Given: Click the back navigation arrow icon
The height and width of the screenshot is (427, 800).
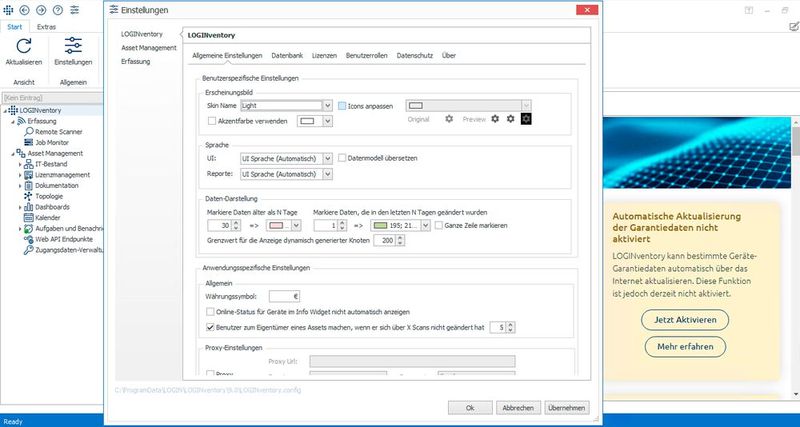Looking at the screenshot, I should (24, 10).
